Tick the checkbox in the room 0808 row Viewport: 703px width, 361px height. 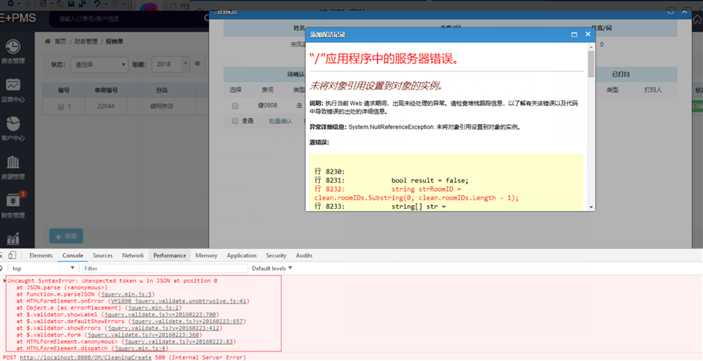[235, 106]
